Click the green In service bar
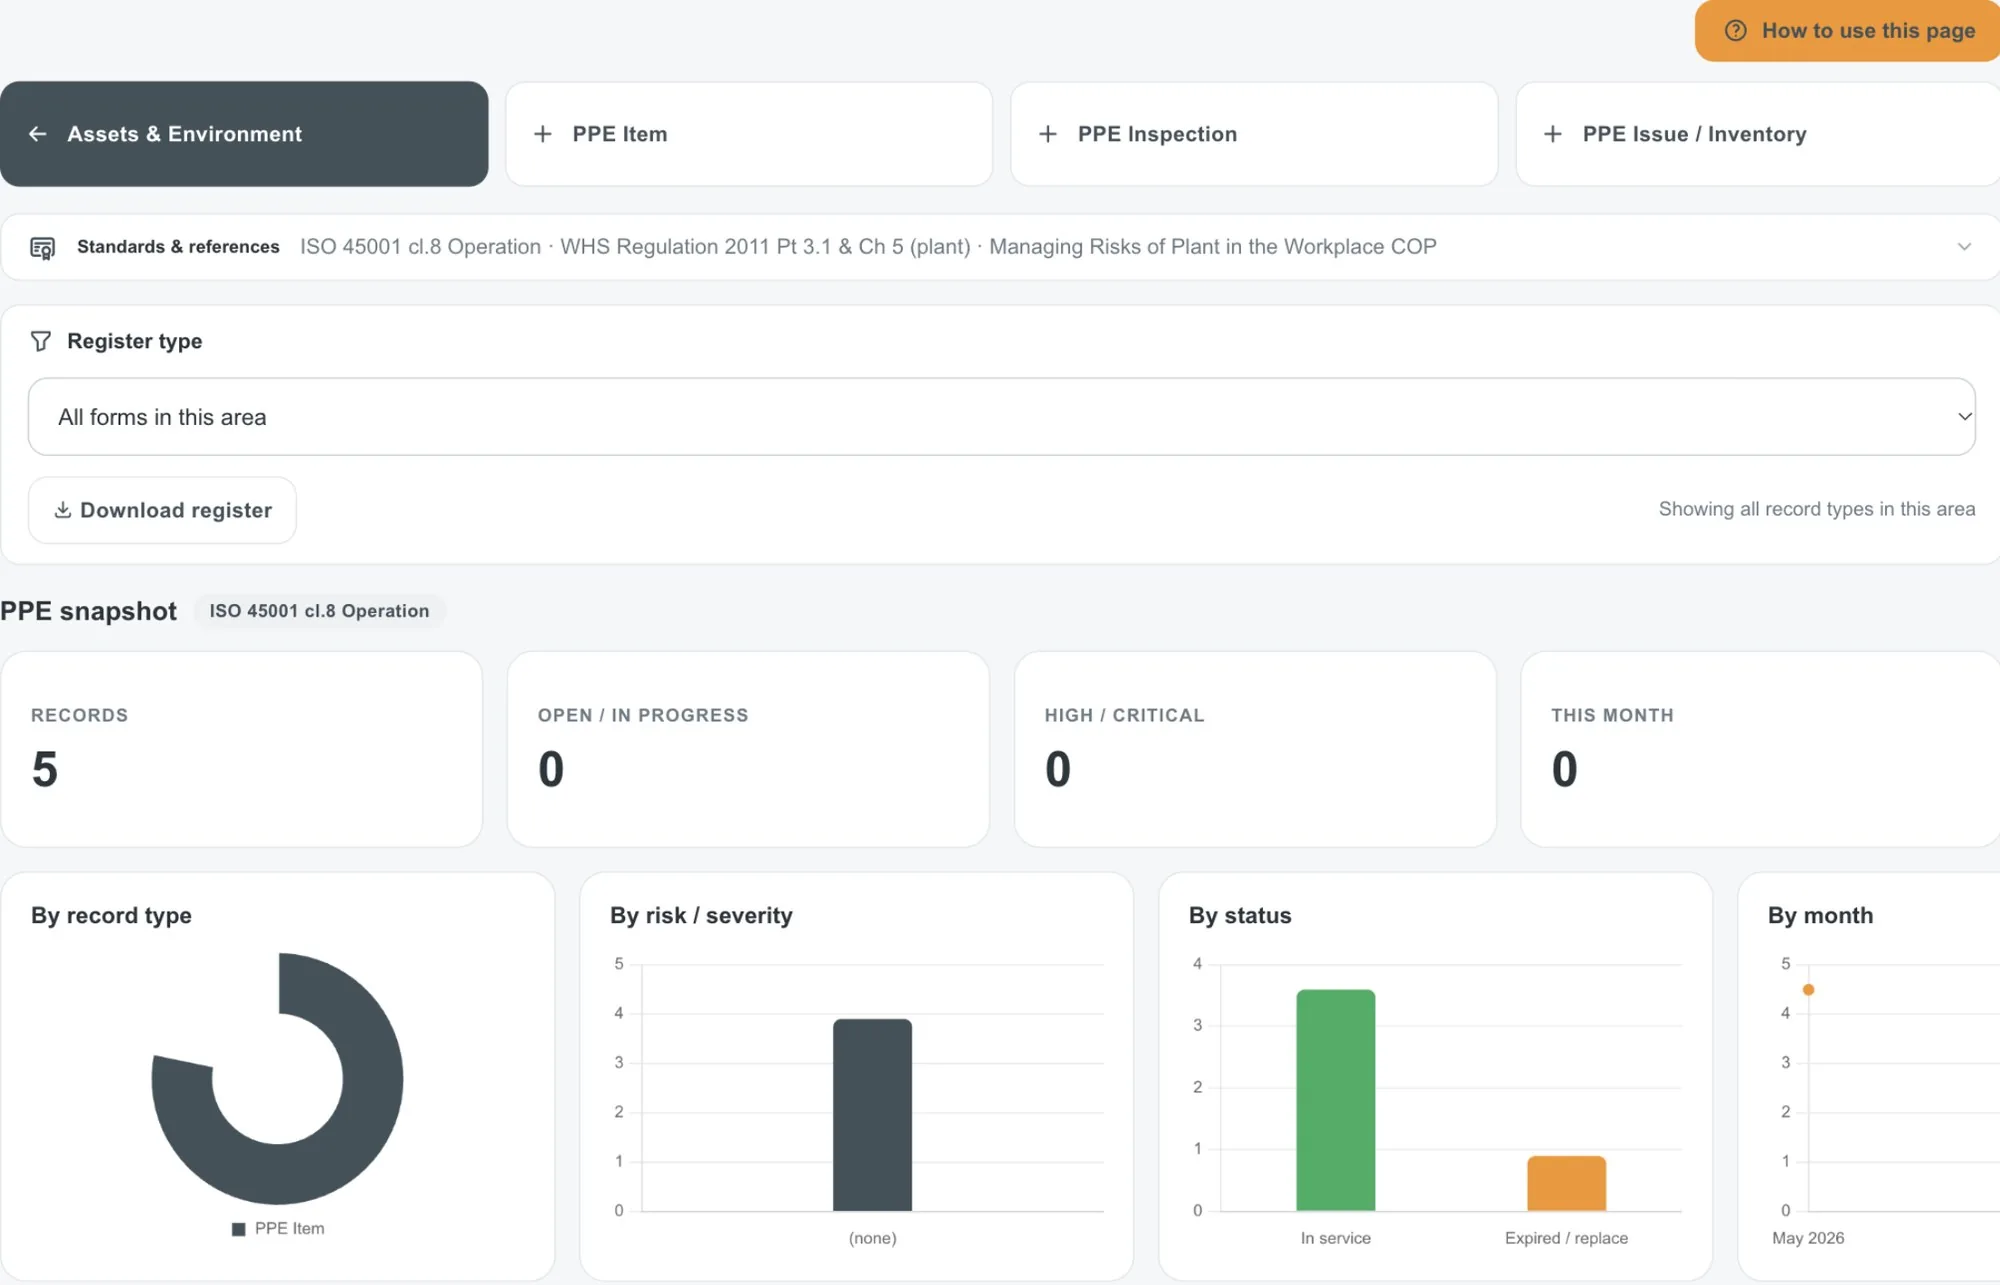The height and width of the screenshot is (1285, 2000). click(x=1335, y=1100)
